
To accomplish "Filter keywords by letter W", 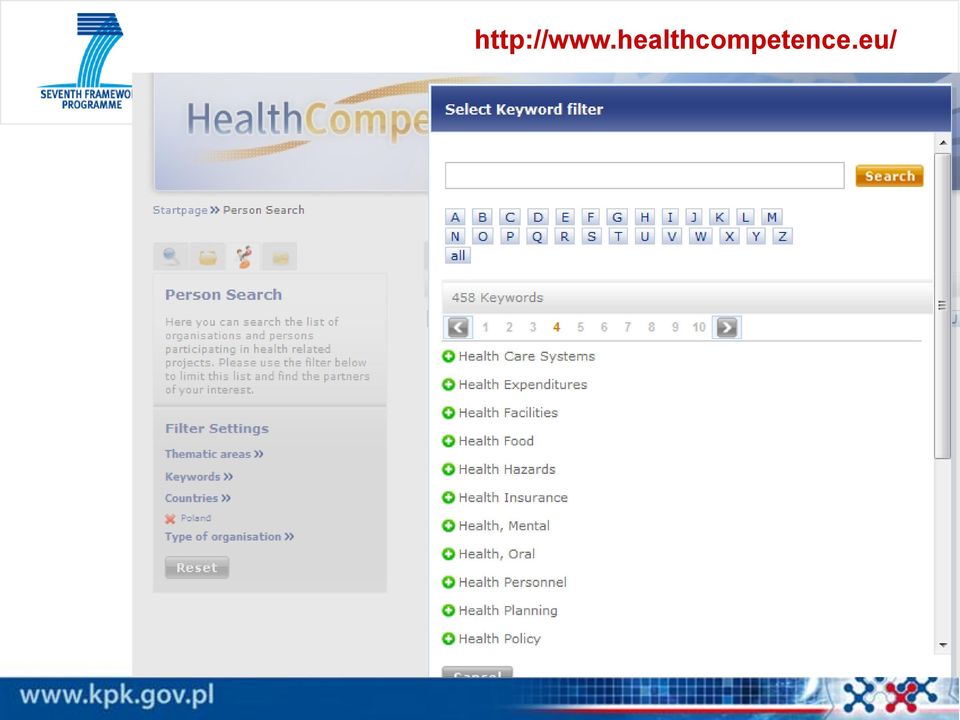I will click(701, 237).
